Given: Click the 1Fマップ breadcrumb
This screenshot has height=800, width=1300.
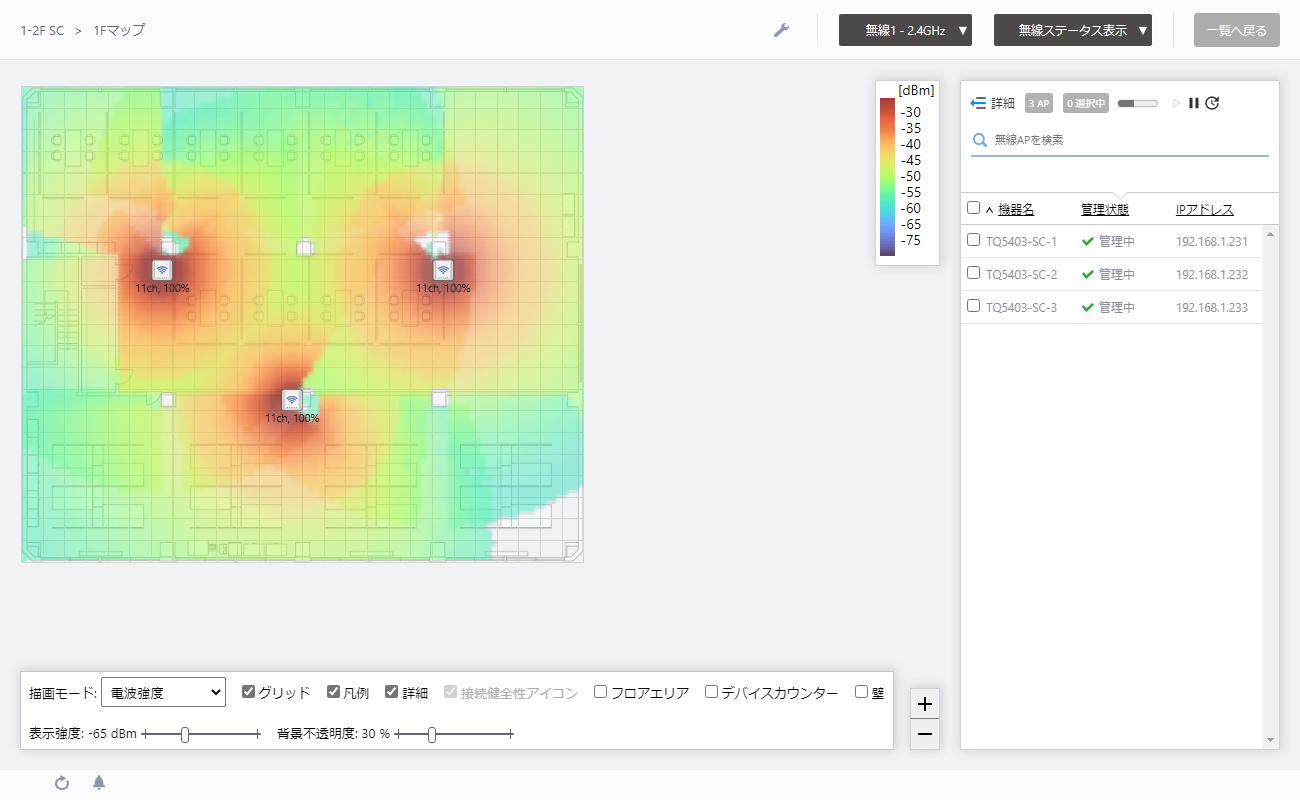Looking at the screenshot, I should coord(119,31).
